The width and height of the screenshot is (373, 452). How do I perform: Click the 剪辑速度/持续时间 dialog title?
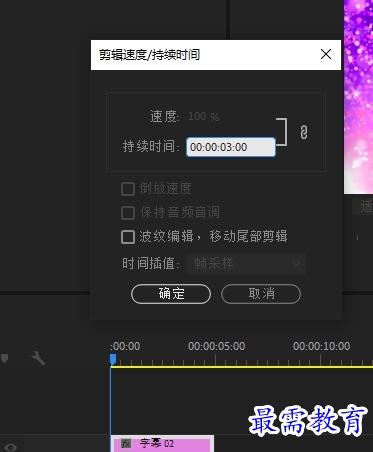click(x=149, y=55)
